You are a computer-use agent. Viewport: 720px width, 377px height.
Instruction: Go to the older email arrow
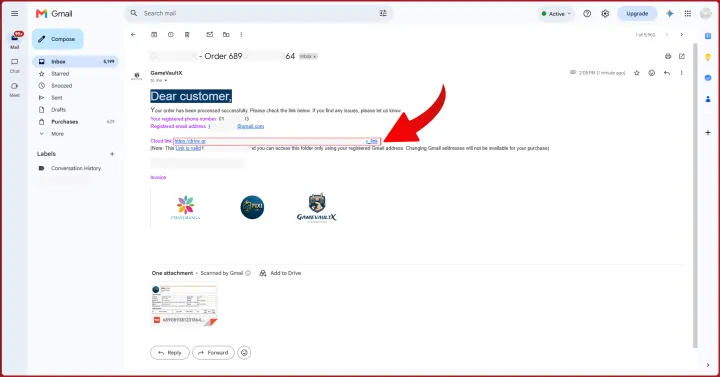(x=681, y=34)
